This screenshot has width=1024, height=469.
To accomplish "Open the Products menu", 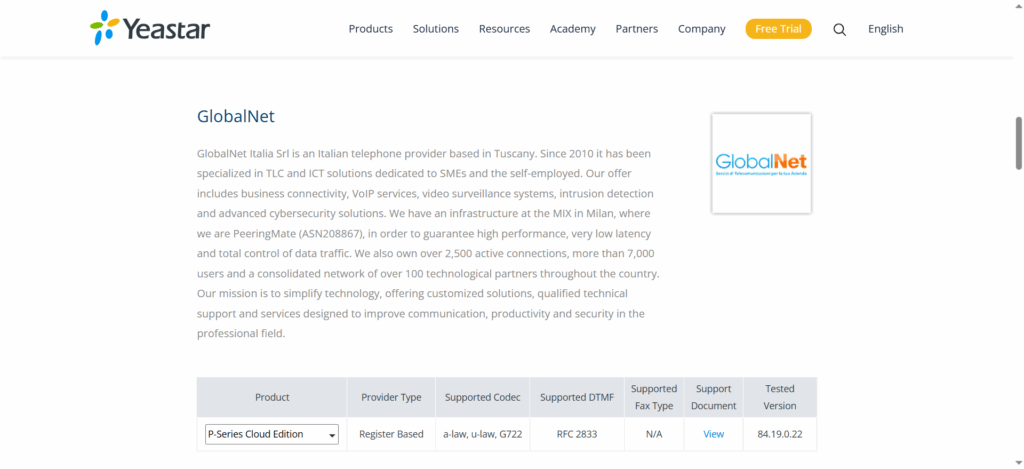I will 370,29.
